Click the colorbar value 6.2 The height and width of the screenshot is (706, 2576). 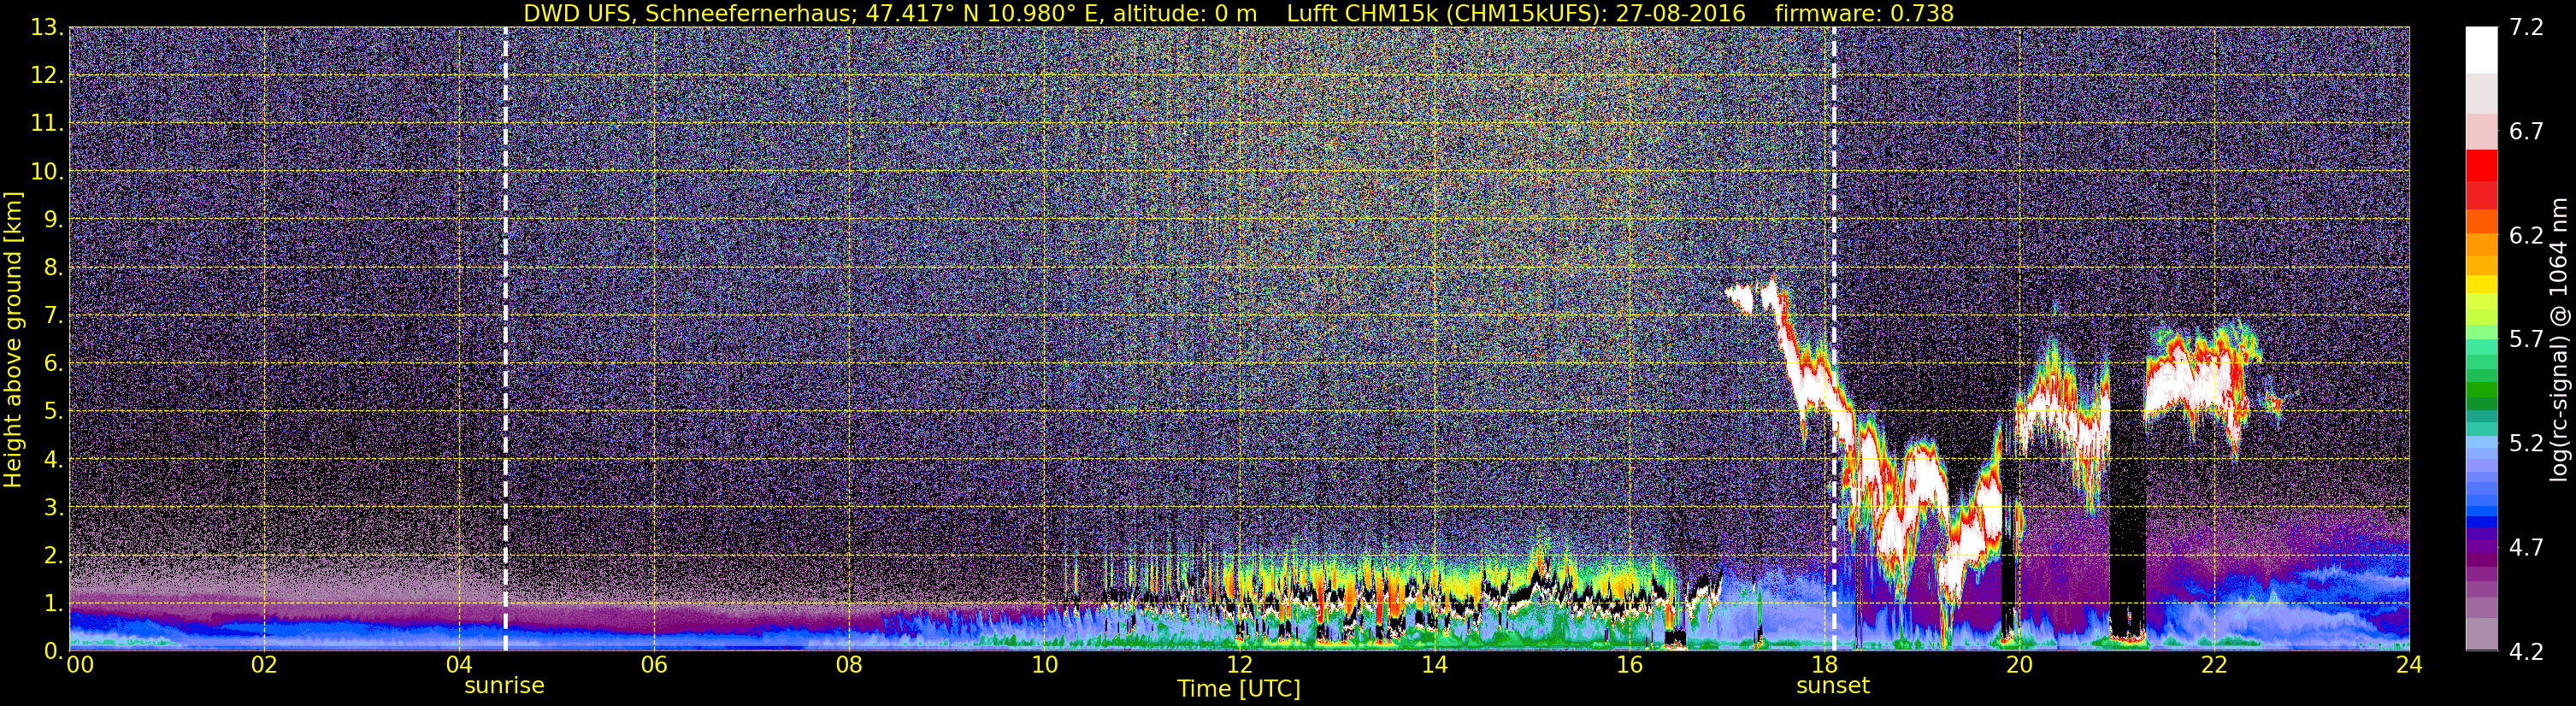[x=2526, y=236]
